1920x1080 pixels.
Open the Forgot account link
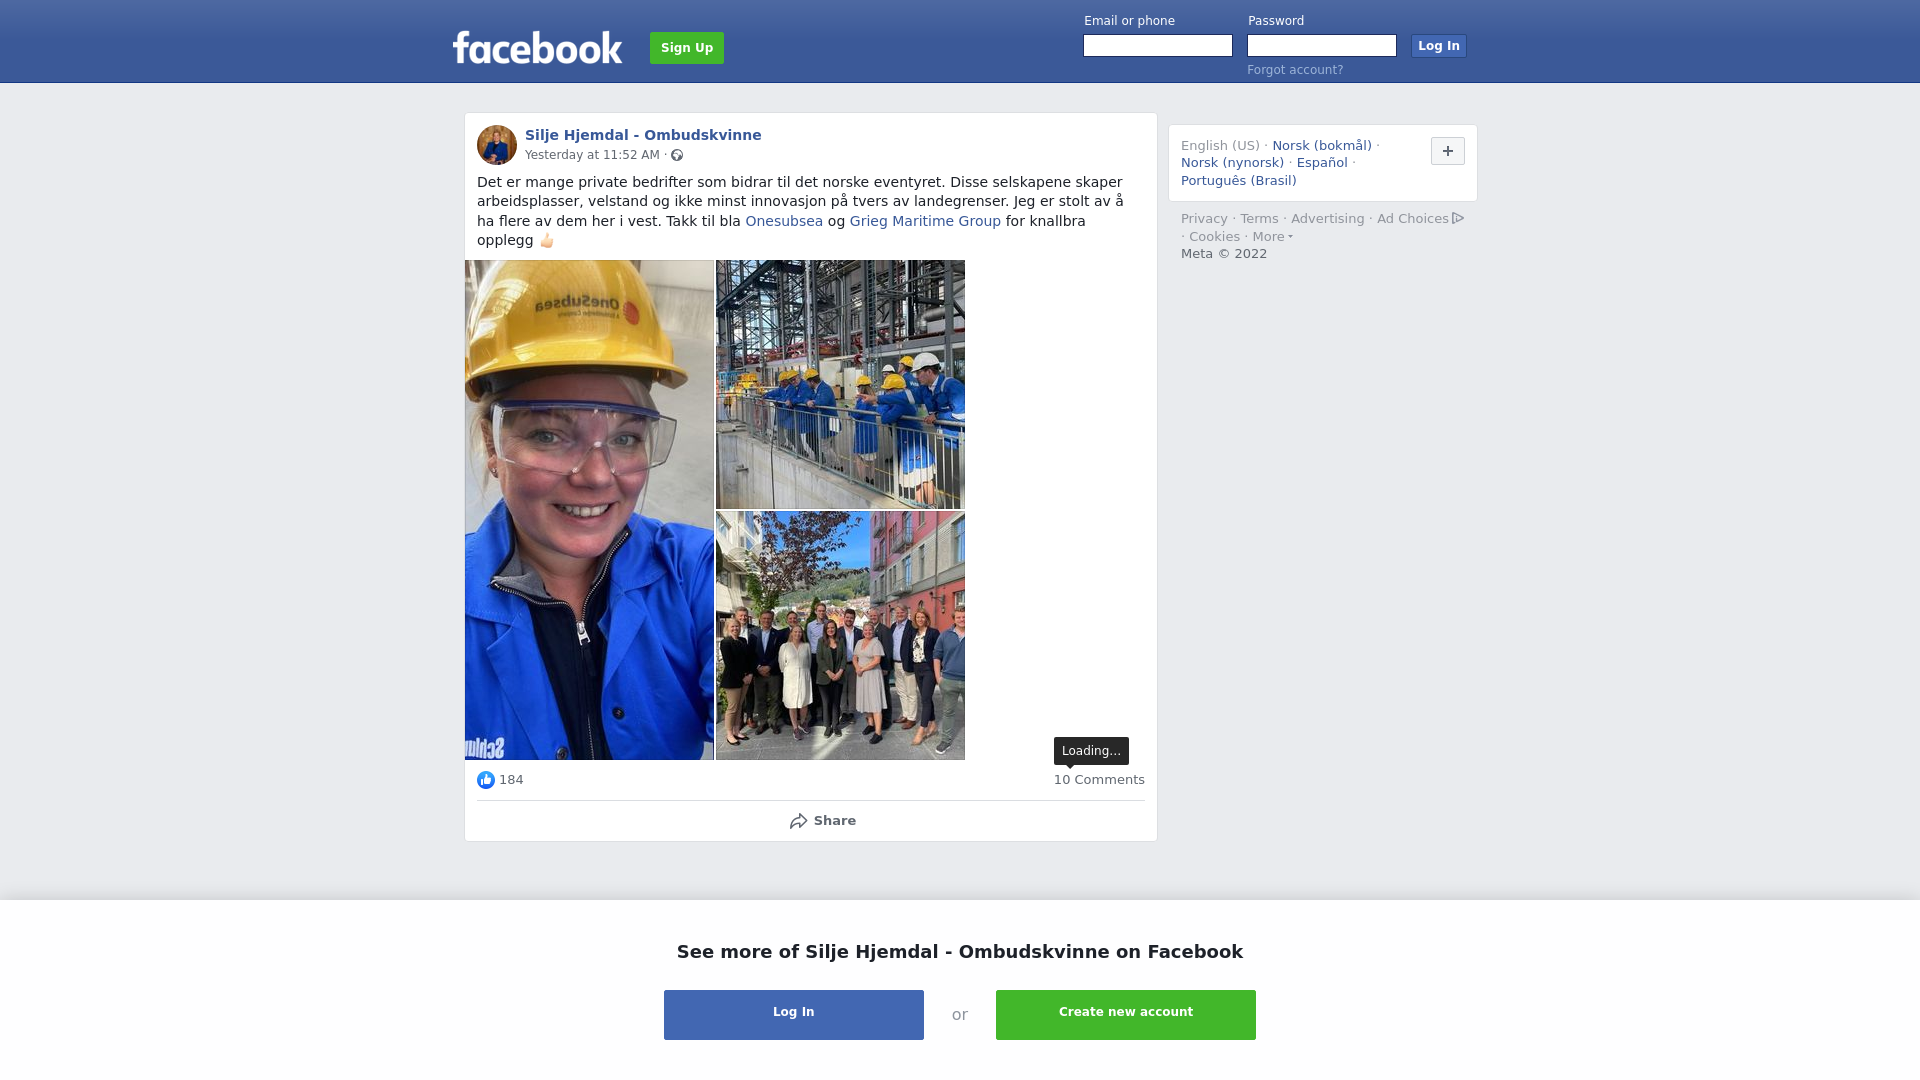pos(1295,70)
